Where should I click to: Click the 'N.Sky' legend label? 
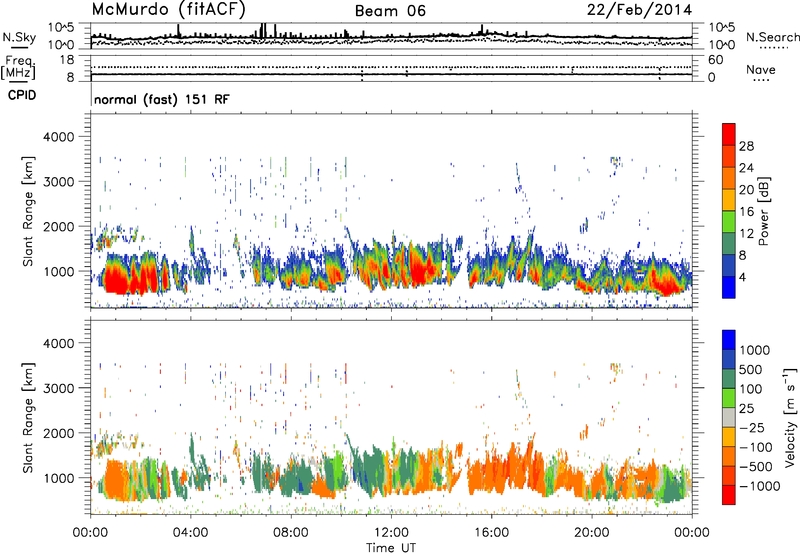coord(19,37)
